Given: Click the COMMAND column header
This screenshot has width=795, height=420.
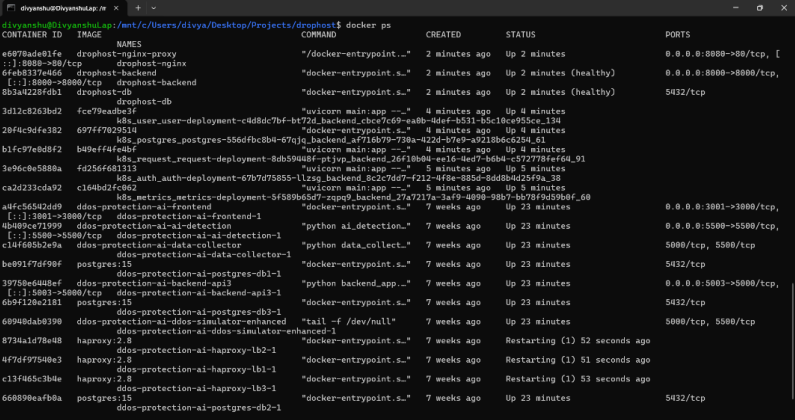Looking at the screenshot, I should point(318,34).
